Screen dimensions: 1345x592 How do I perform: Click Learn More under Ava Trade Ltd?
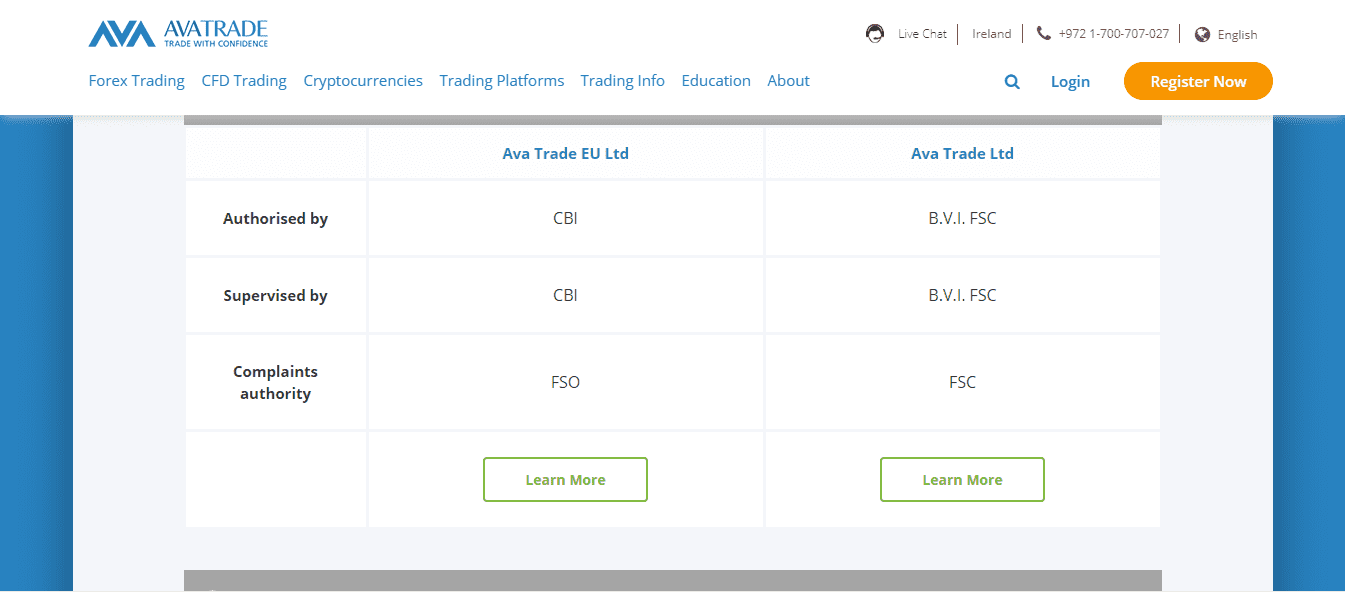pos(962,480)
